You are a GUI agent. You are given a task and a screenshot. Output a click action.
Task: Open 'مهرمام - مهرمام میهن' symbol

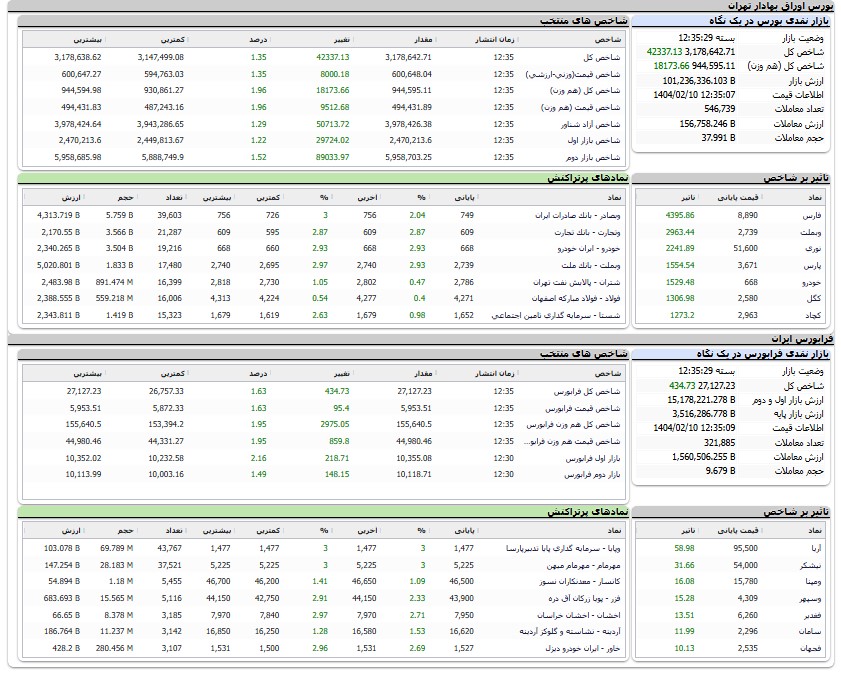click(x=584, y=566)
